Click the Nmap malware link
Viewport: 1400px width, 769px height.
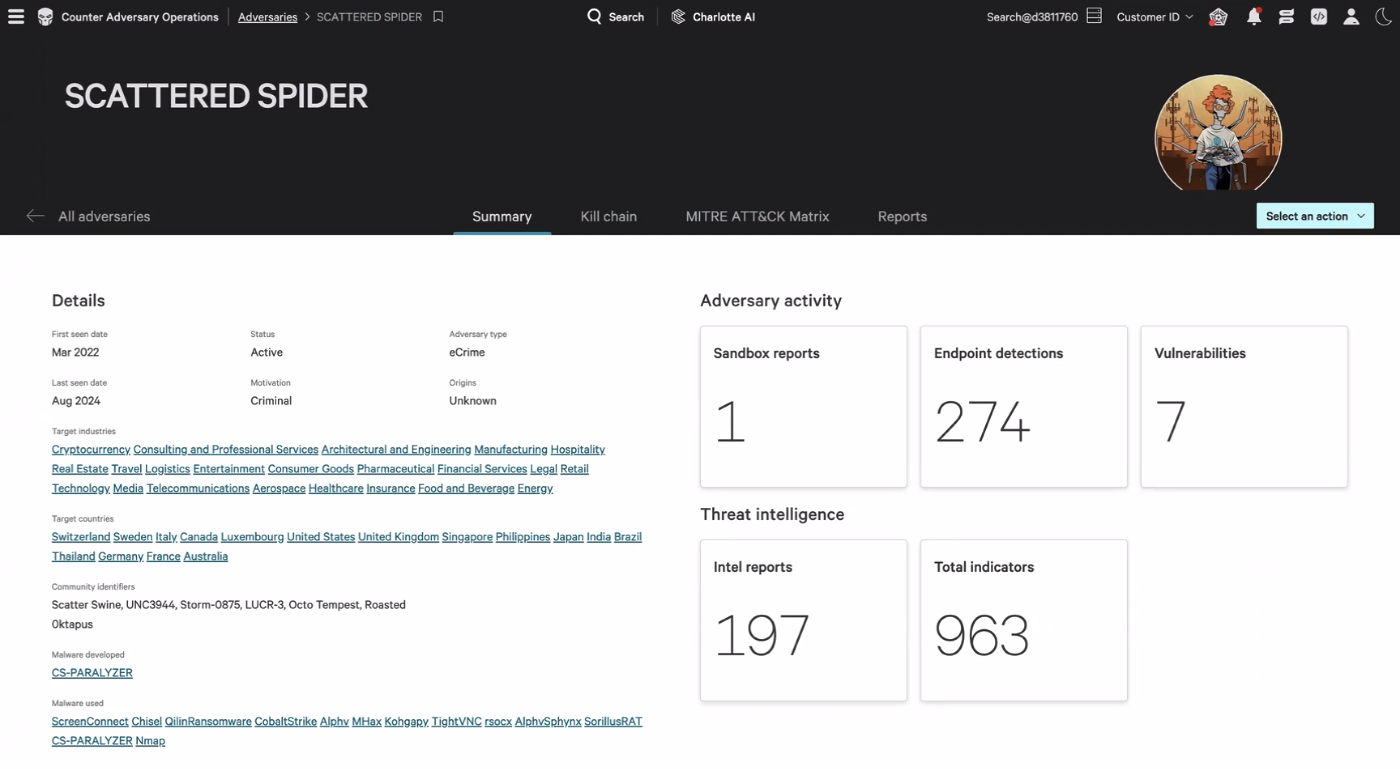150,741
